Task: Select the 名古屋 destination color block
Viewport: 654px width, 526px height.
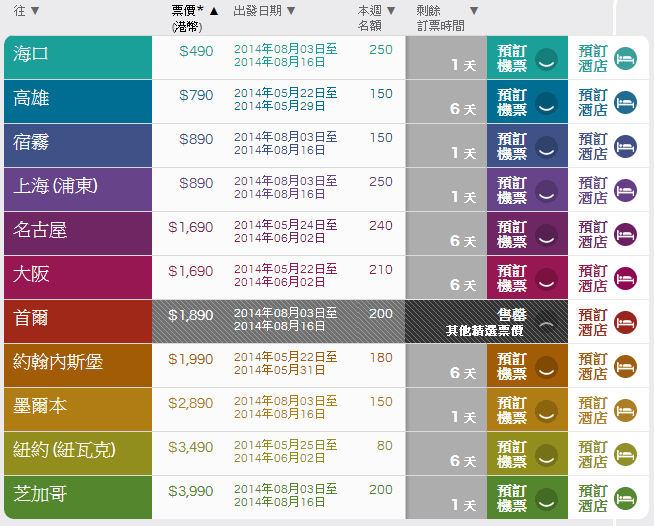Action: [x=78, y=233]
